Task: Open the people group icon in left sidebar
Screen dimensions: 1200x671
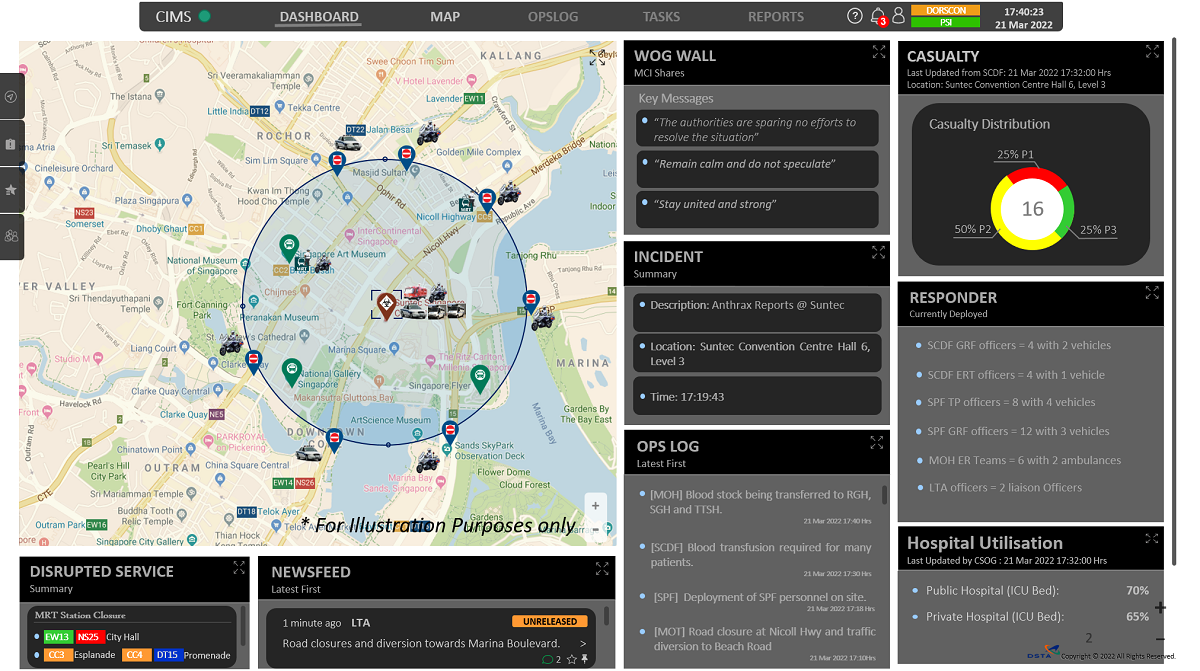Action: 11,236
